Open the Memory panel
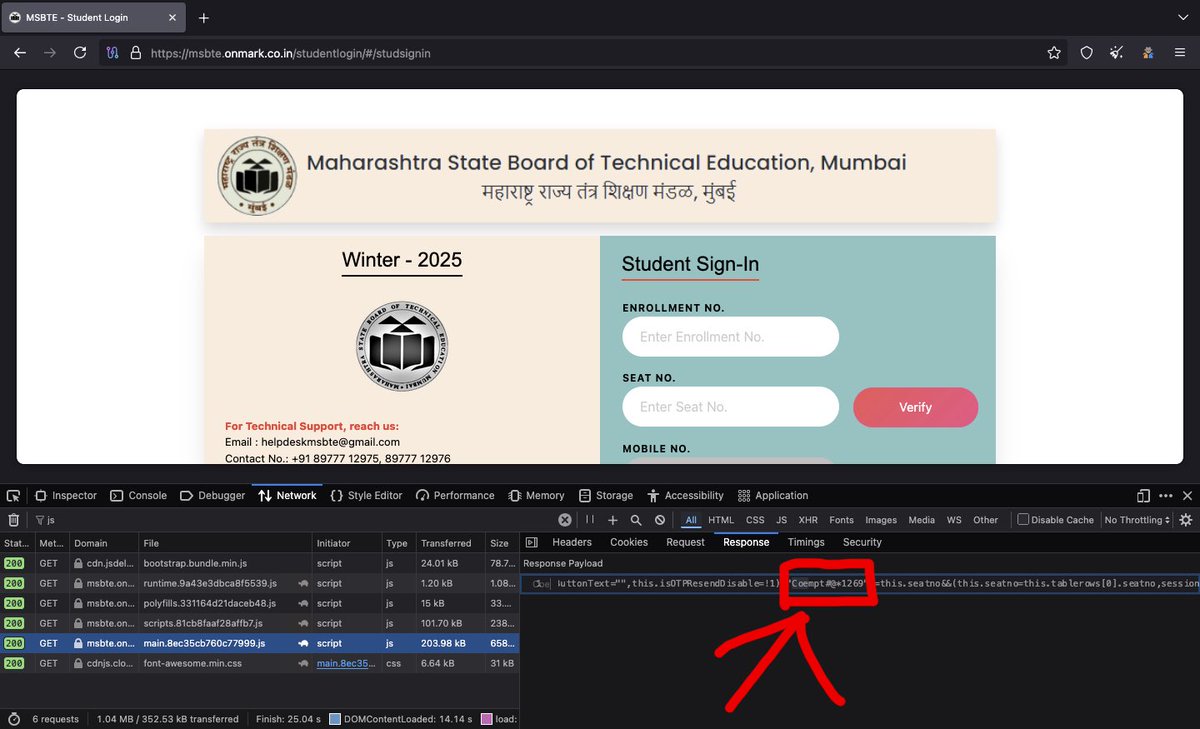1200x729 pixels. coord(536,495)
